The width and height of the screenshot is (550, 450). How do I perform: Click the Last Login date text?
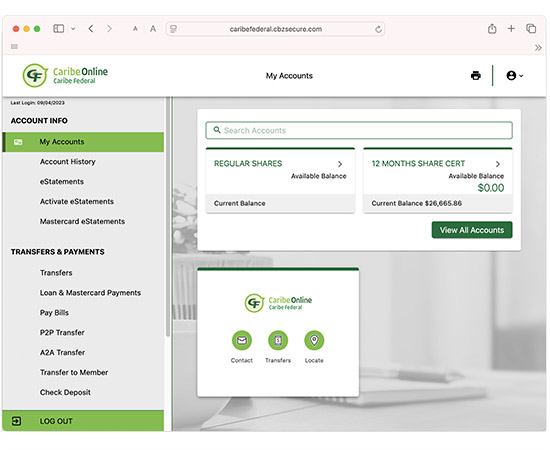pyautogui.click(x=38, y=103)
